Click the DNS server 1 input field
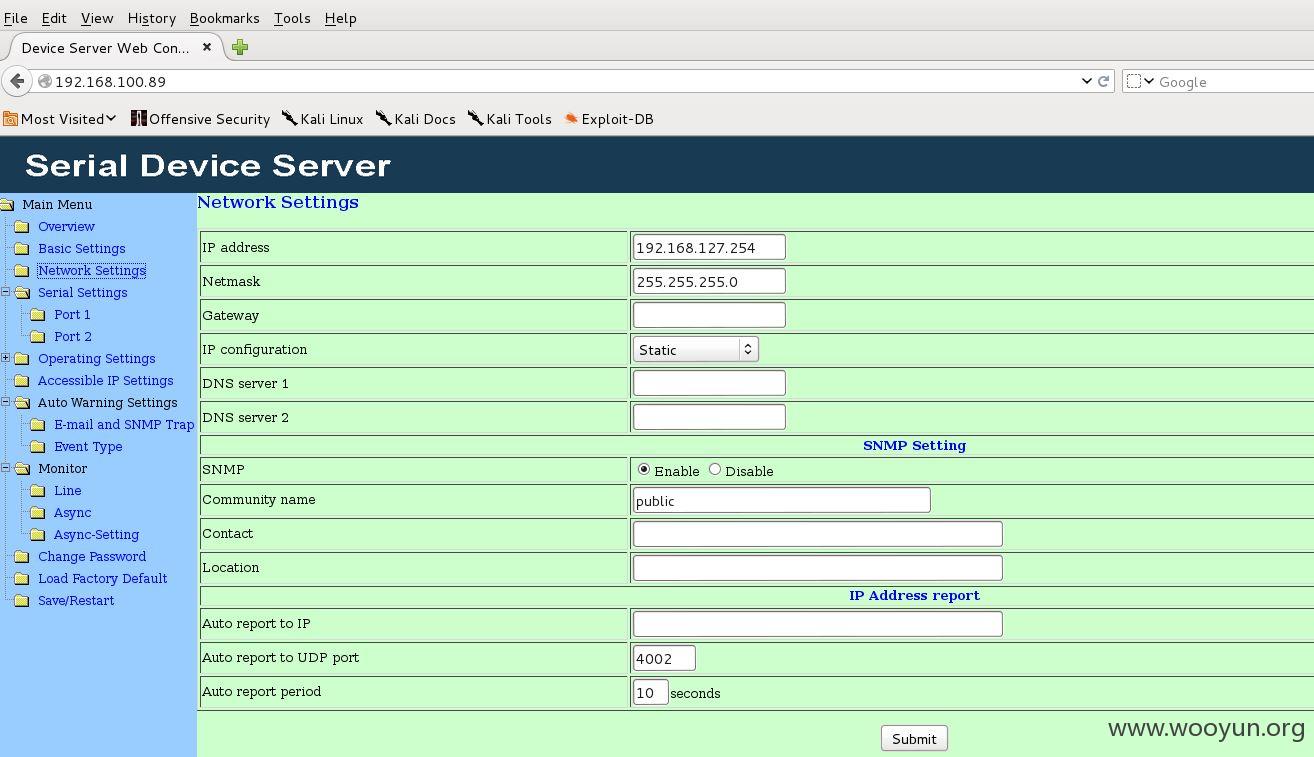Viewport: 1314px width, 757px height. (x=709, y=383)
